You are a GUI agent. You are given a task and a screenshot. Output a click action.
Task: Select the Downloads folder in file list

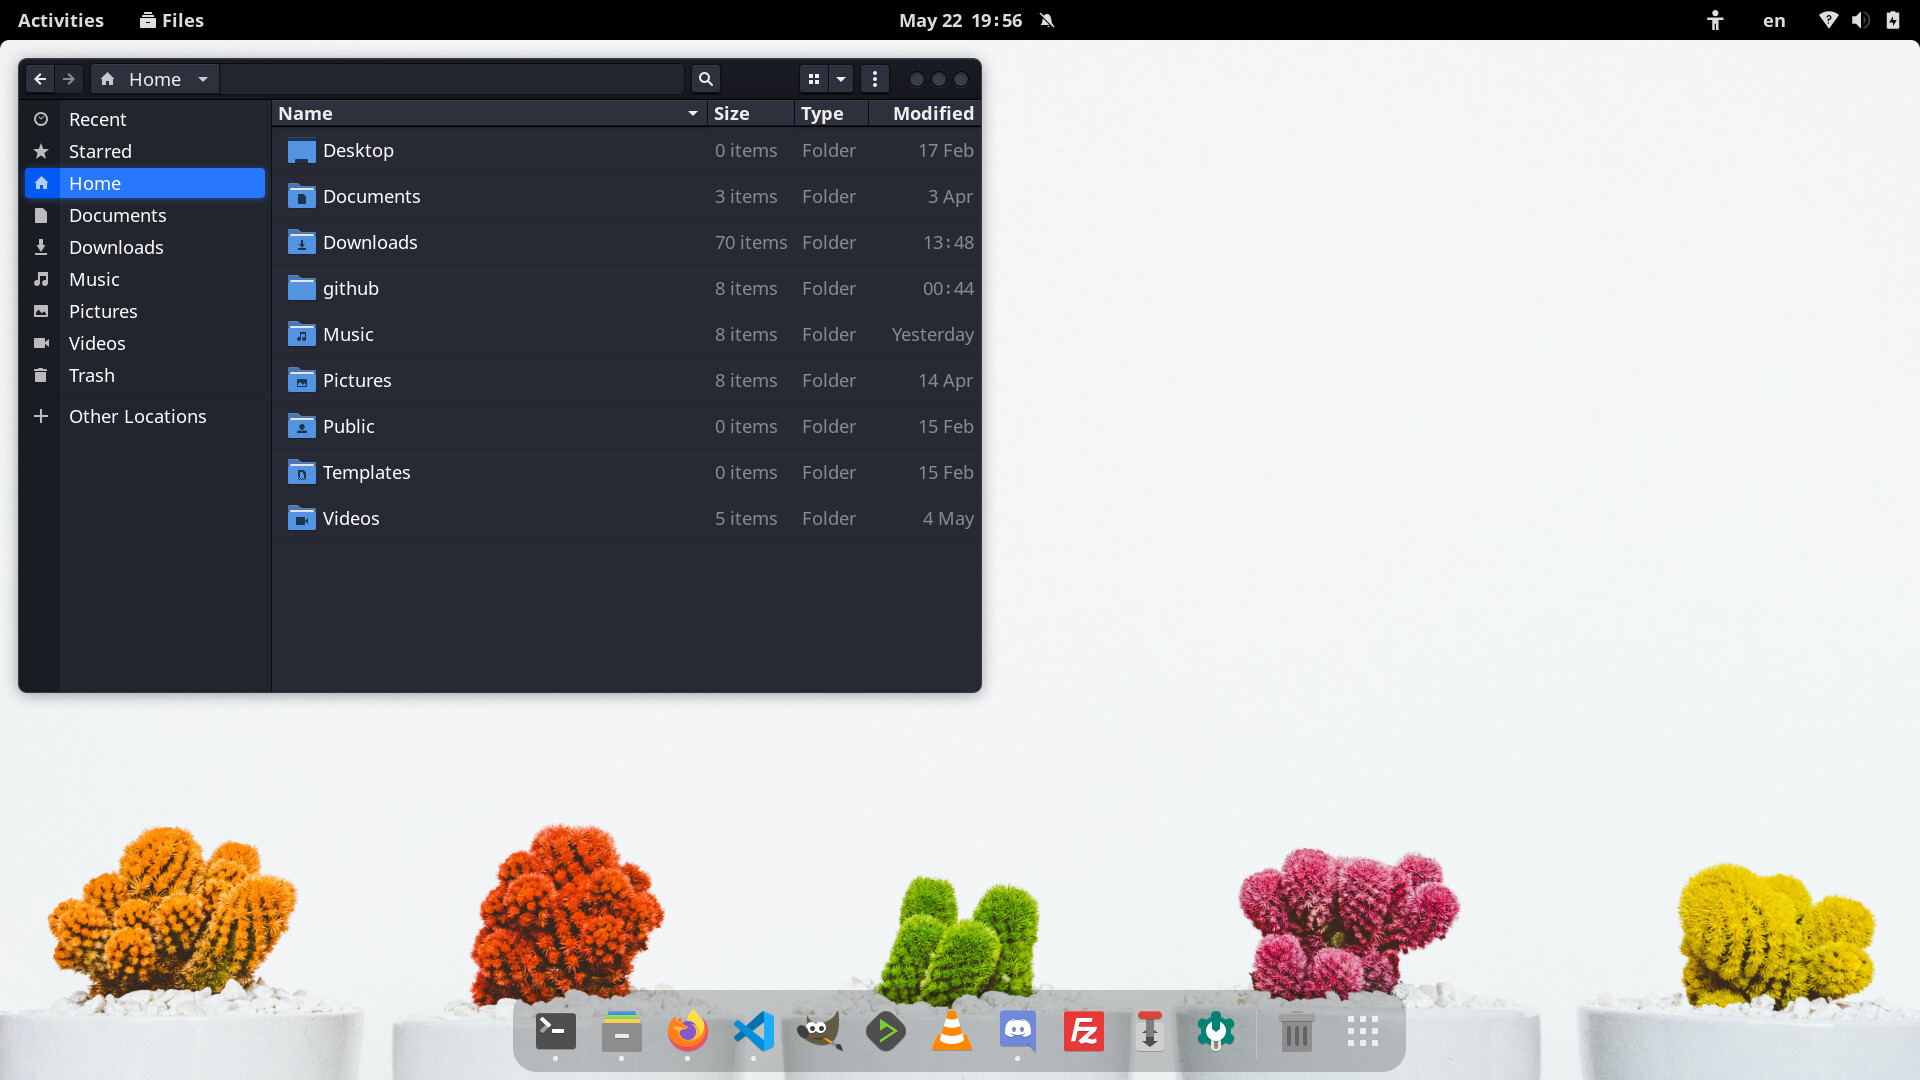point(627,242)
